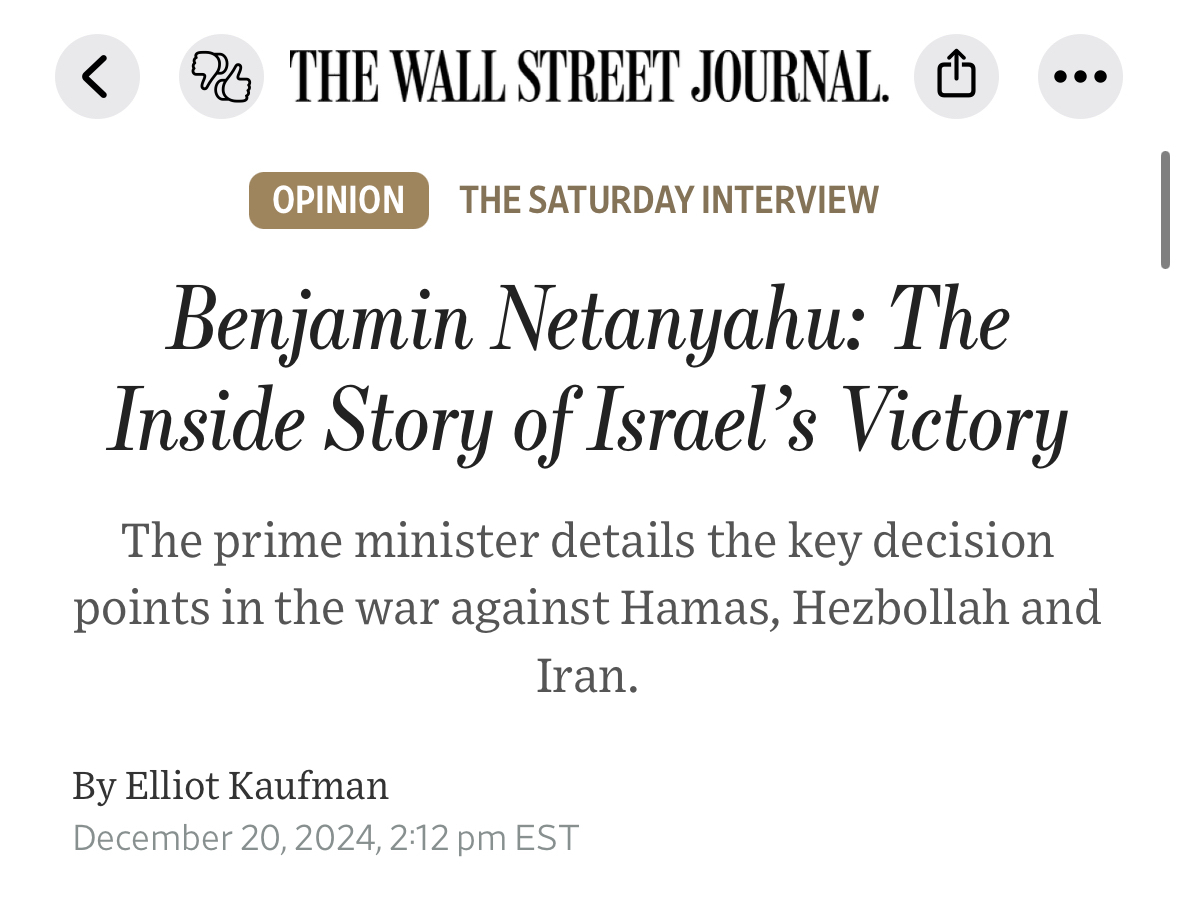Viewport: 1179px width, 898px height.
Task: Tap the share icon
Action: [x=956, y=77]
